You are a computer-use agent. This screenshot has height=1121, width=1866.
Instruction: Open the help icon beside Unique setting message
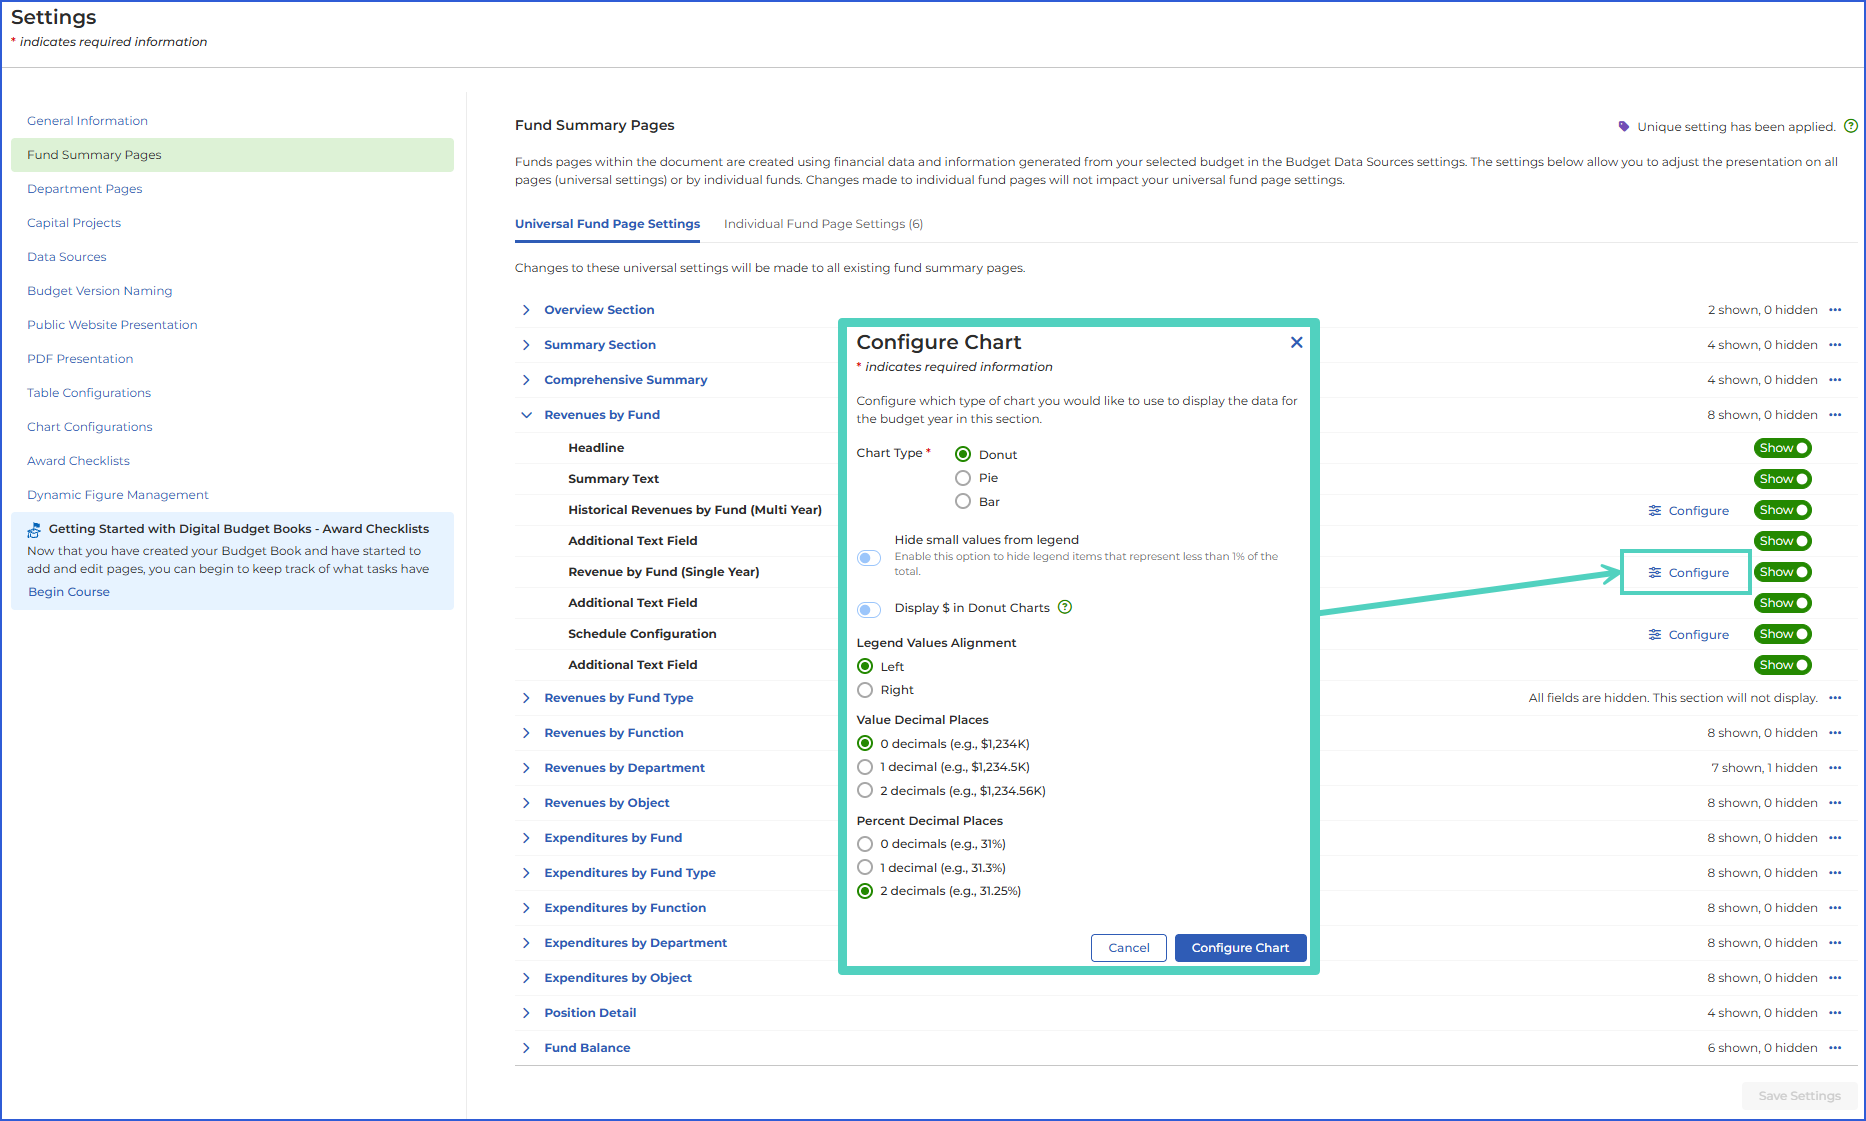pyautogui.click(x=1851, y=126)
